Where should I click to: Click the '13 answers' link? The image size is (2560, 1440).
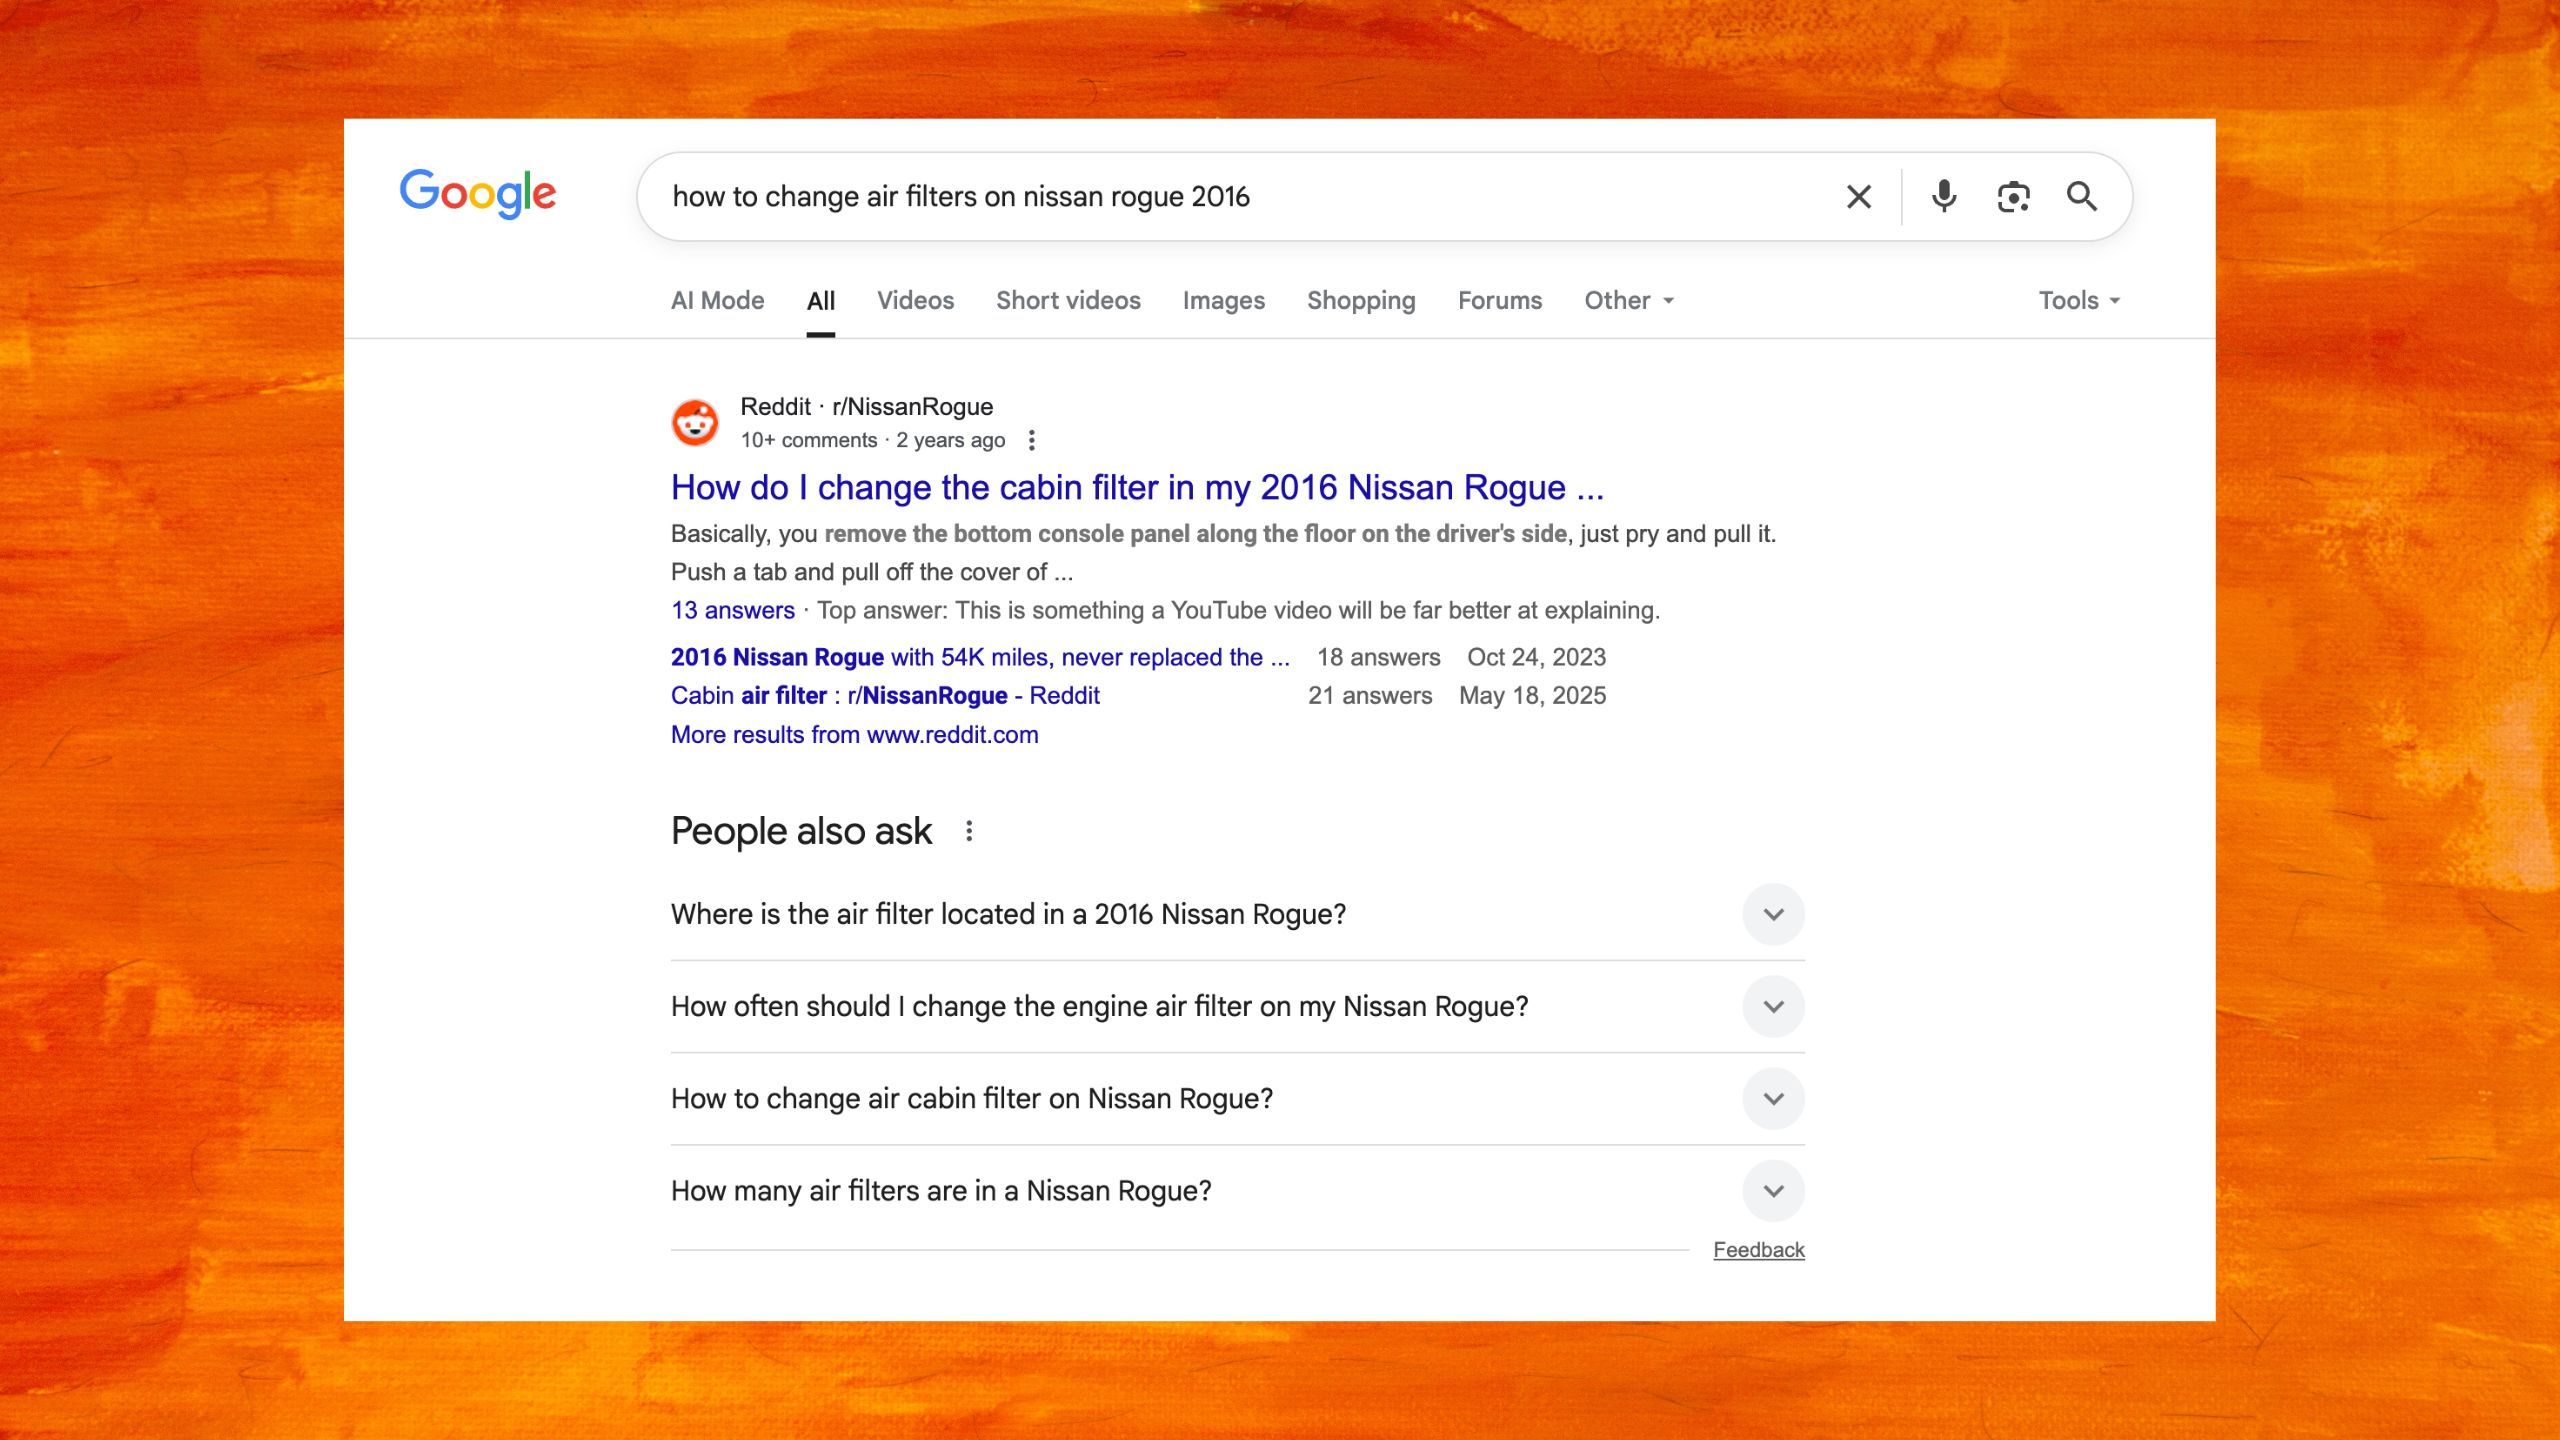click(x=732, y=610)
